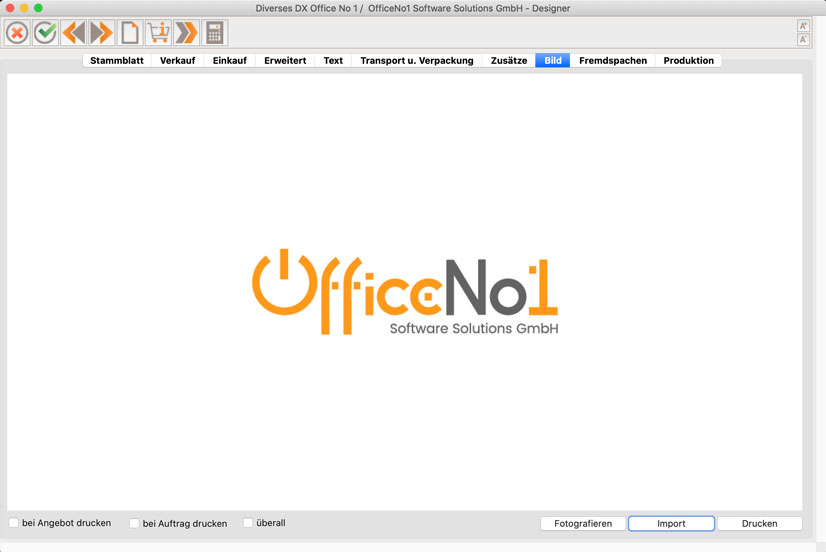Click the Import button
This screenshot has width=826, height=552.
671,524
